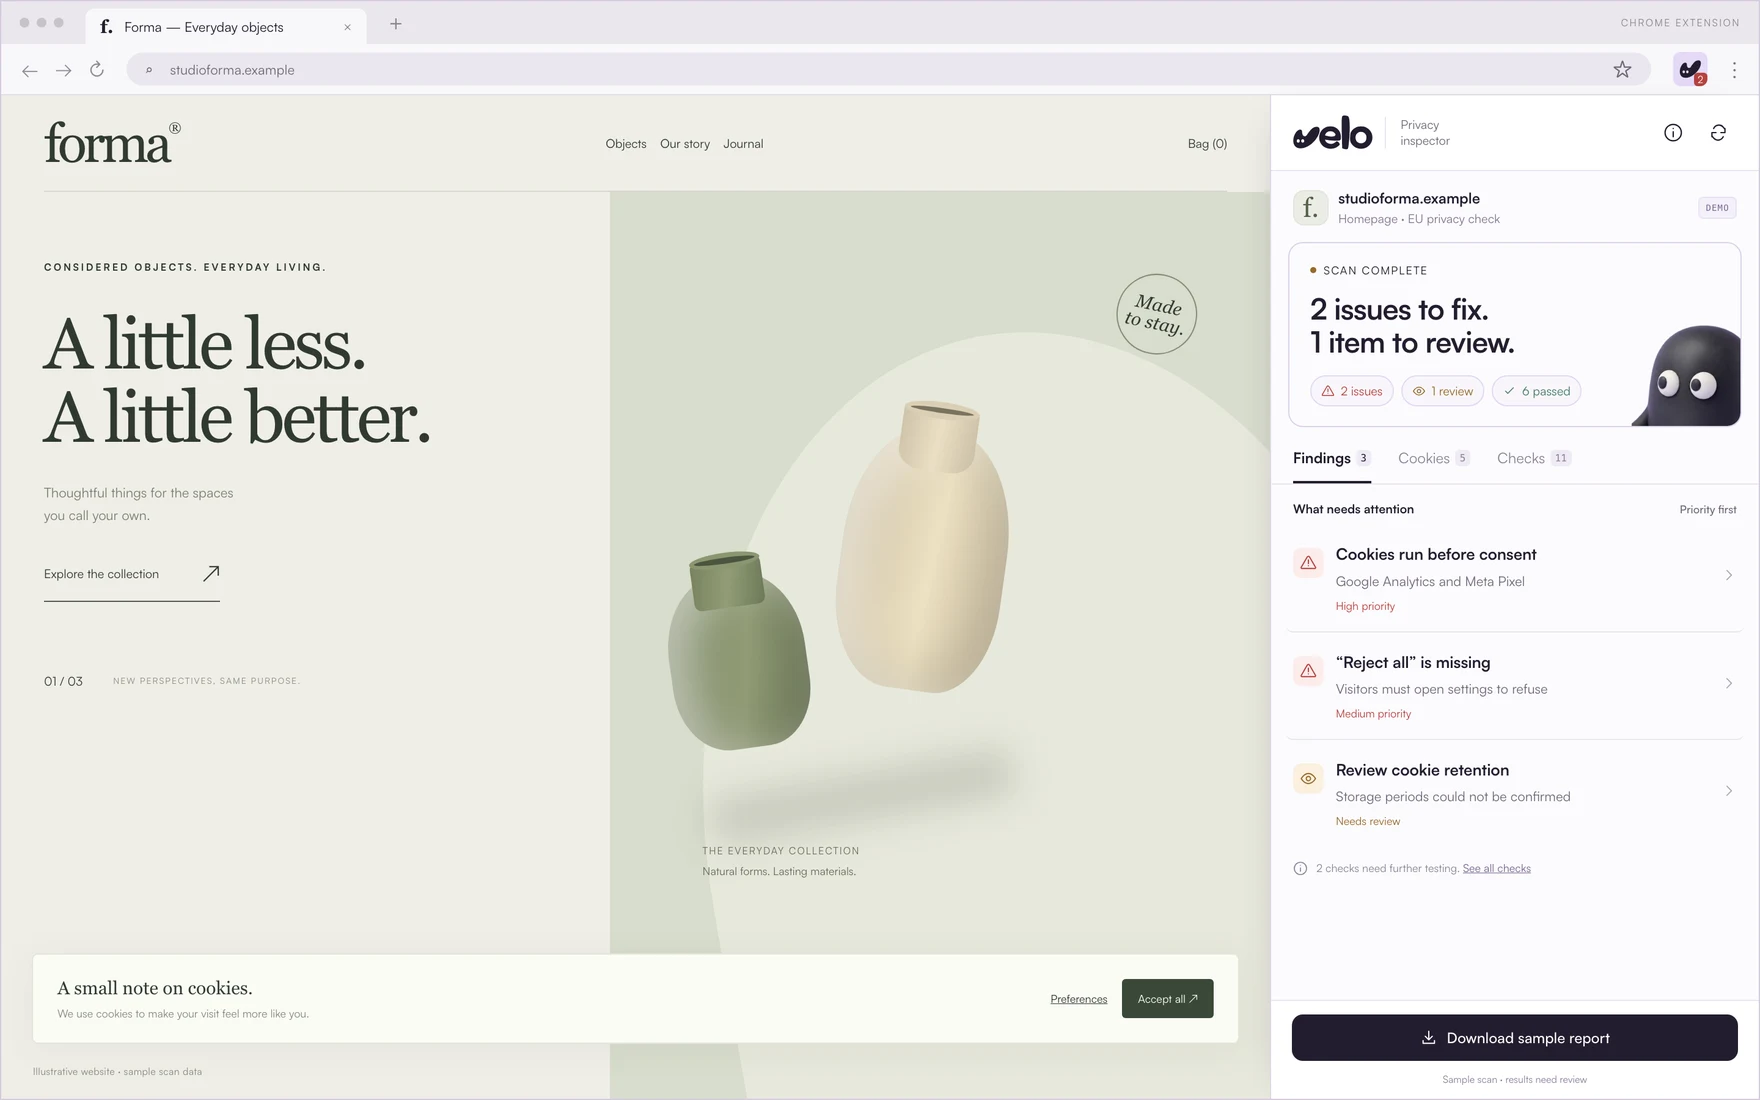Expand the Reject all is missing chevron
This screenshot has height=1100, width=1760.
[x=1729, y=683]
